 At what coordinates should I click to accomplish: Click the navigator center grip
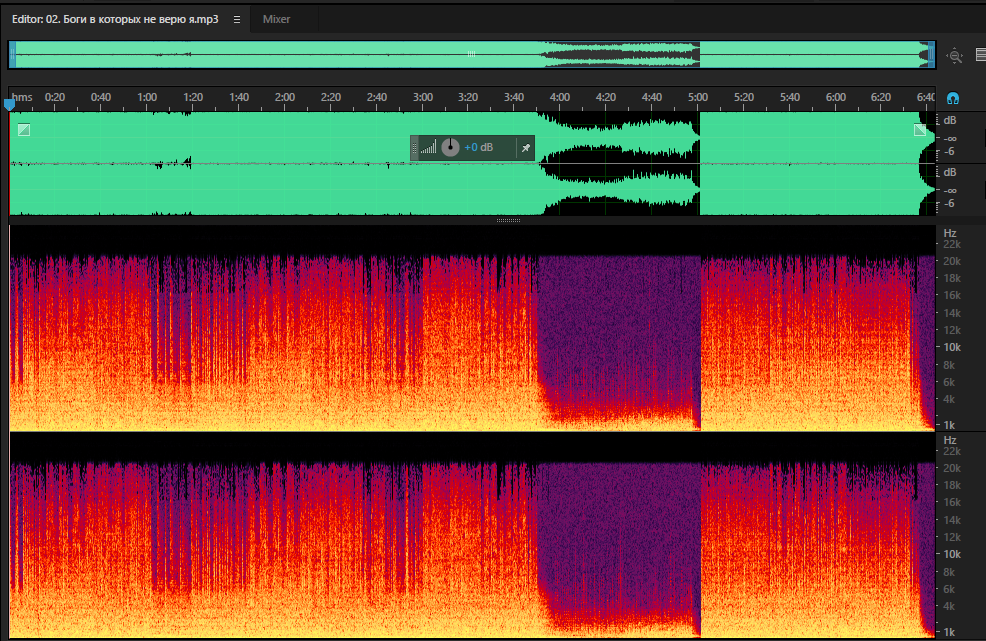click(x=472, y=54)
